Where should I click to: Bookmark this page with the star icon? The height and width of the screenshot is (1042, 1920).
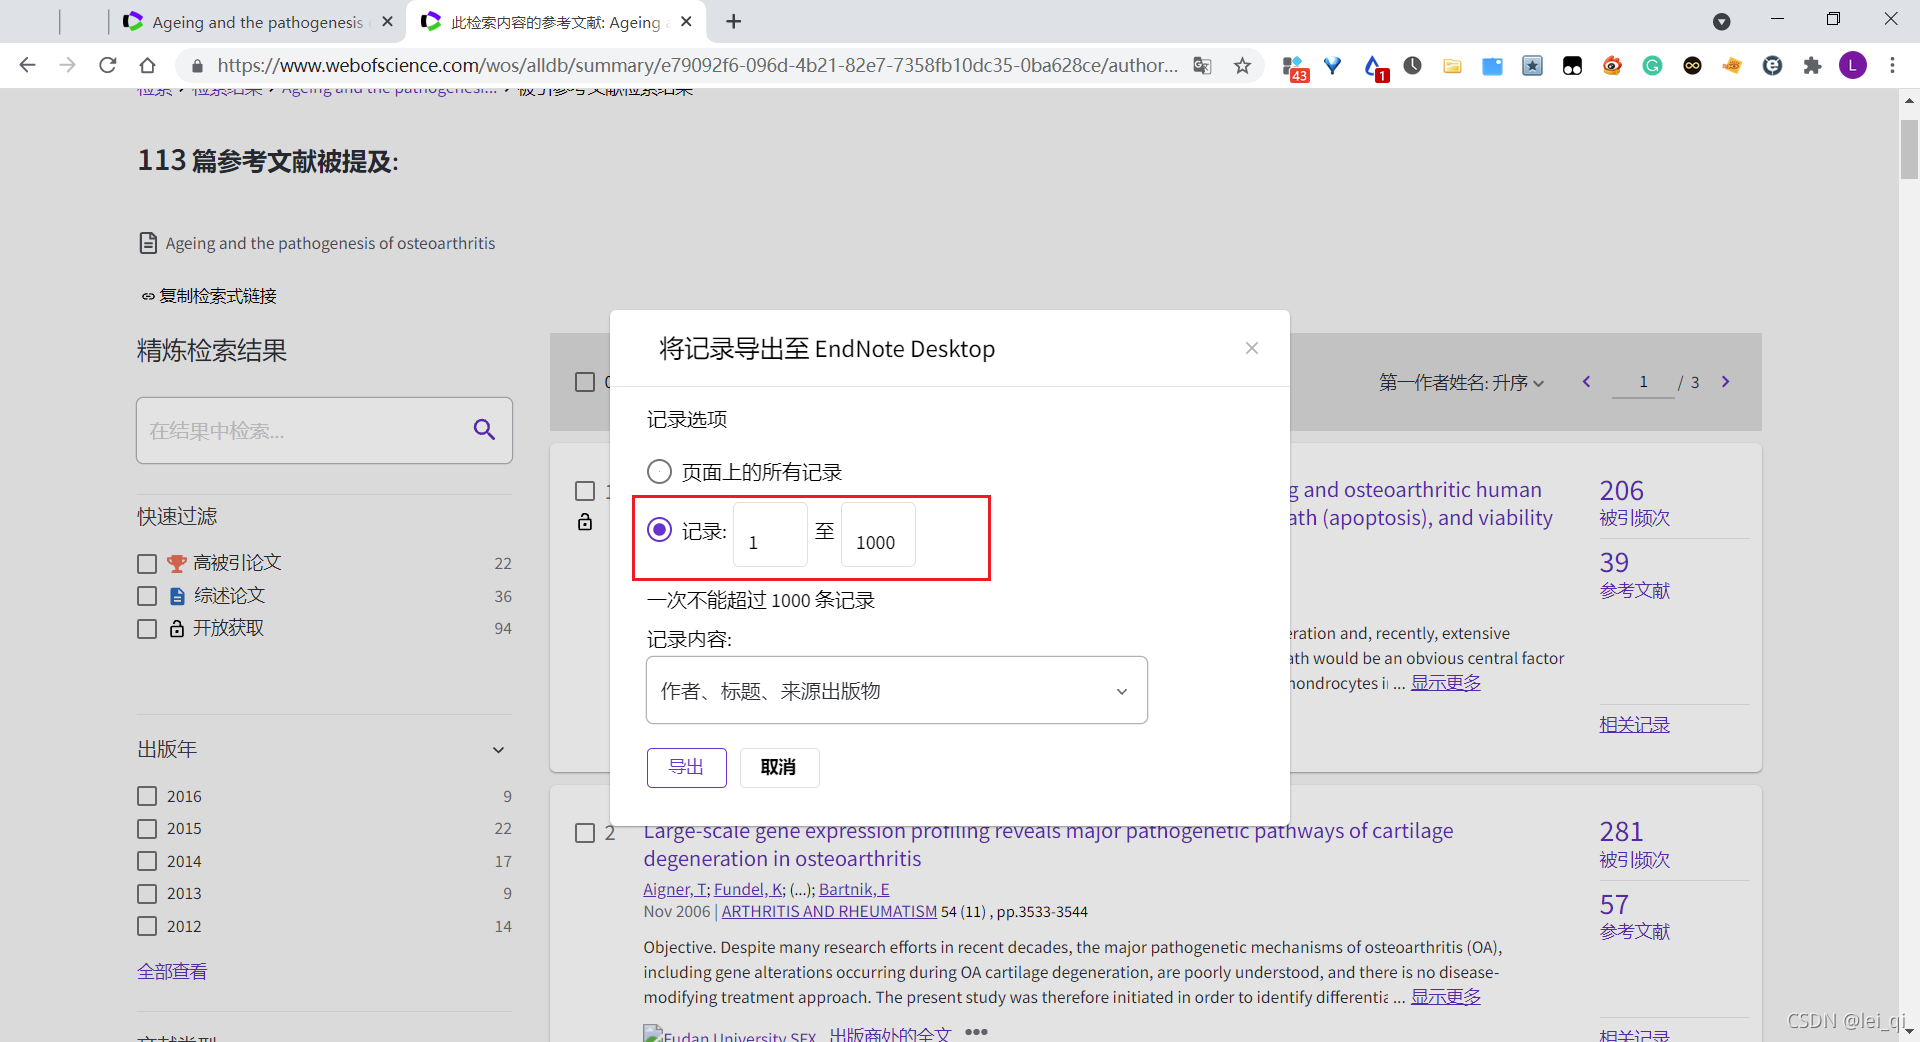coord(1242,65)
